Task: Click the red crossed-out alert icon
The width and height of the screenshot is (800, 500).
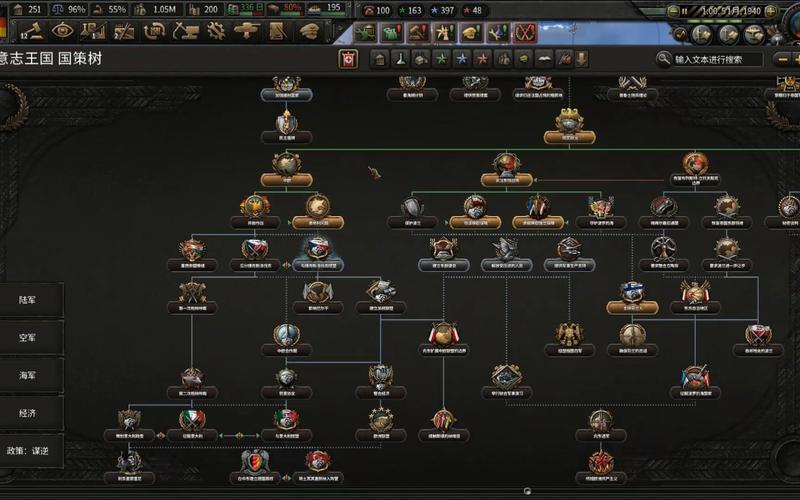Action: [x=524, y=33]
